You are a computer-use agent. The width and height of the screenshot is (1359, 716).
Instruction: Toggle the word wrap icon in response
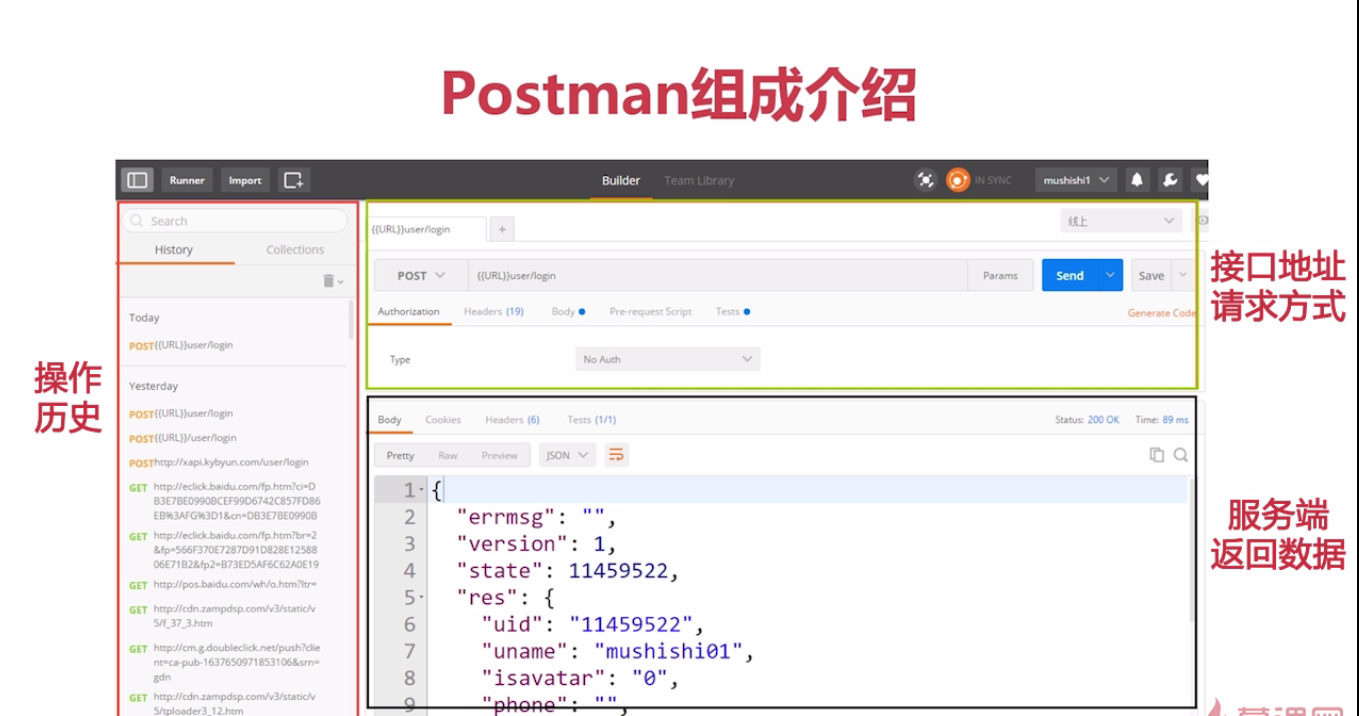pyautogui.click(x=617, y=455)
